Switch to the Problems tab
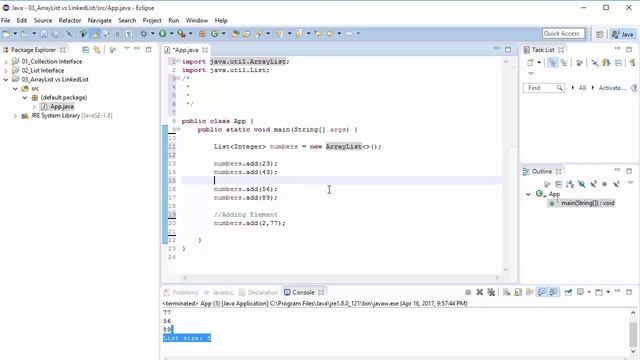Image resolution: width=640 pixels, height=360 pixels. (x=181, y=292)
